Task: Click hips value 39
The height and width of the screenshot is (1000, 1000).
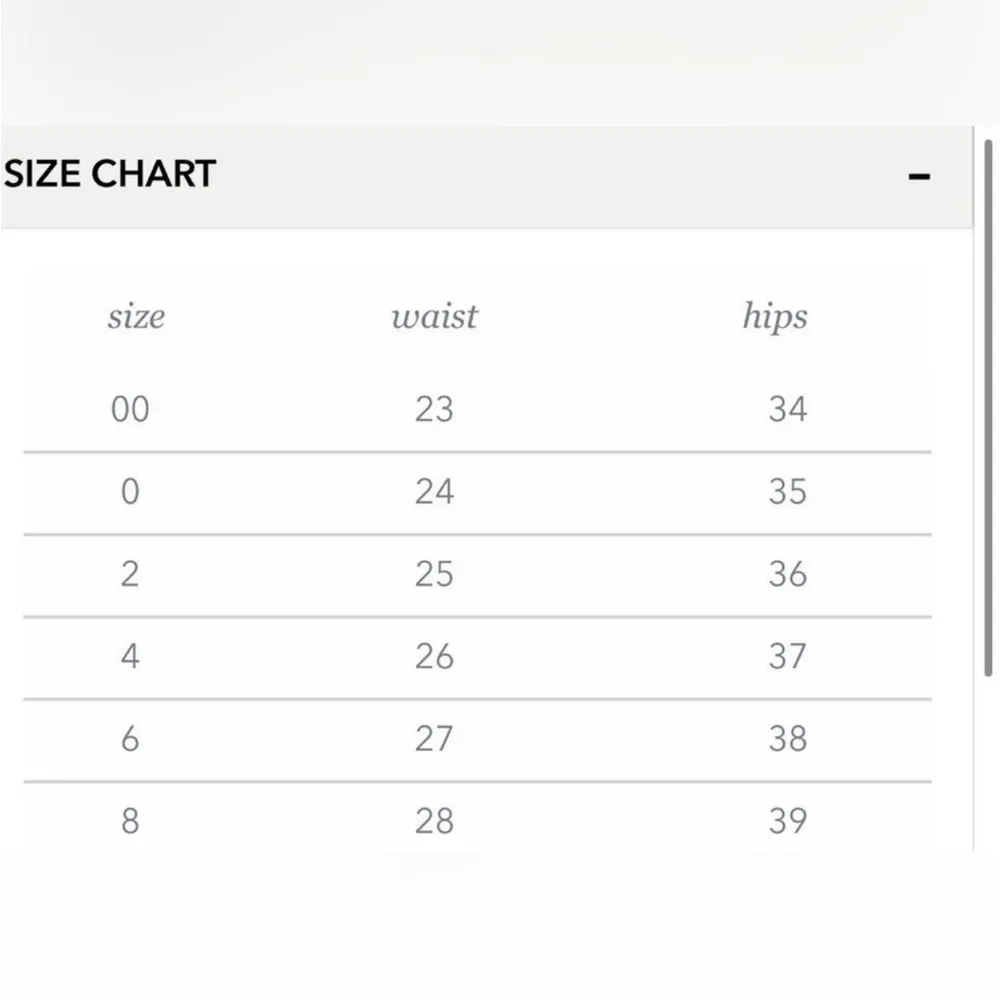Action: pyautogui.click(x=787, y=821)
